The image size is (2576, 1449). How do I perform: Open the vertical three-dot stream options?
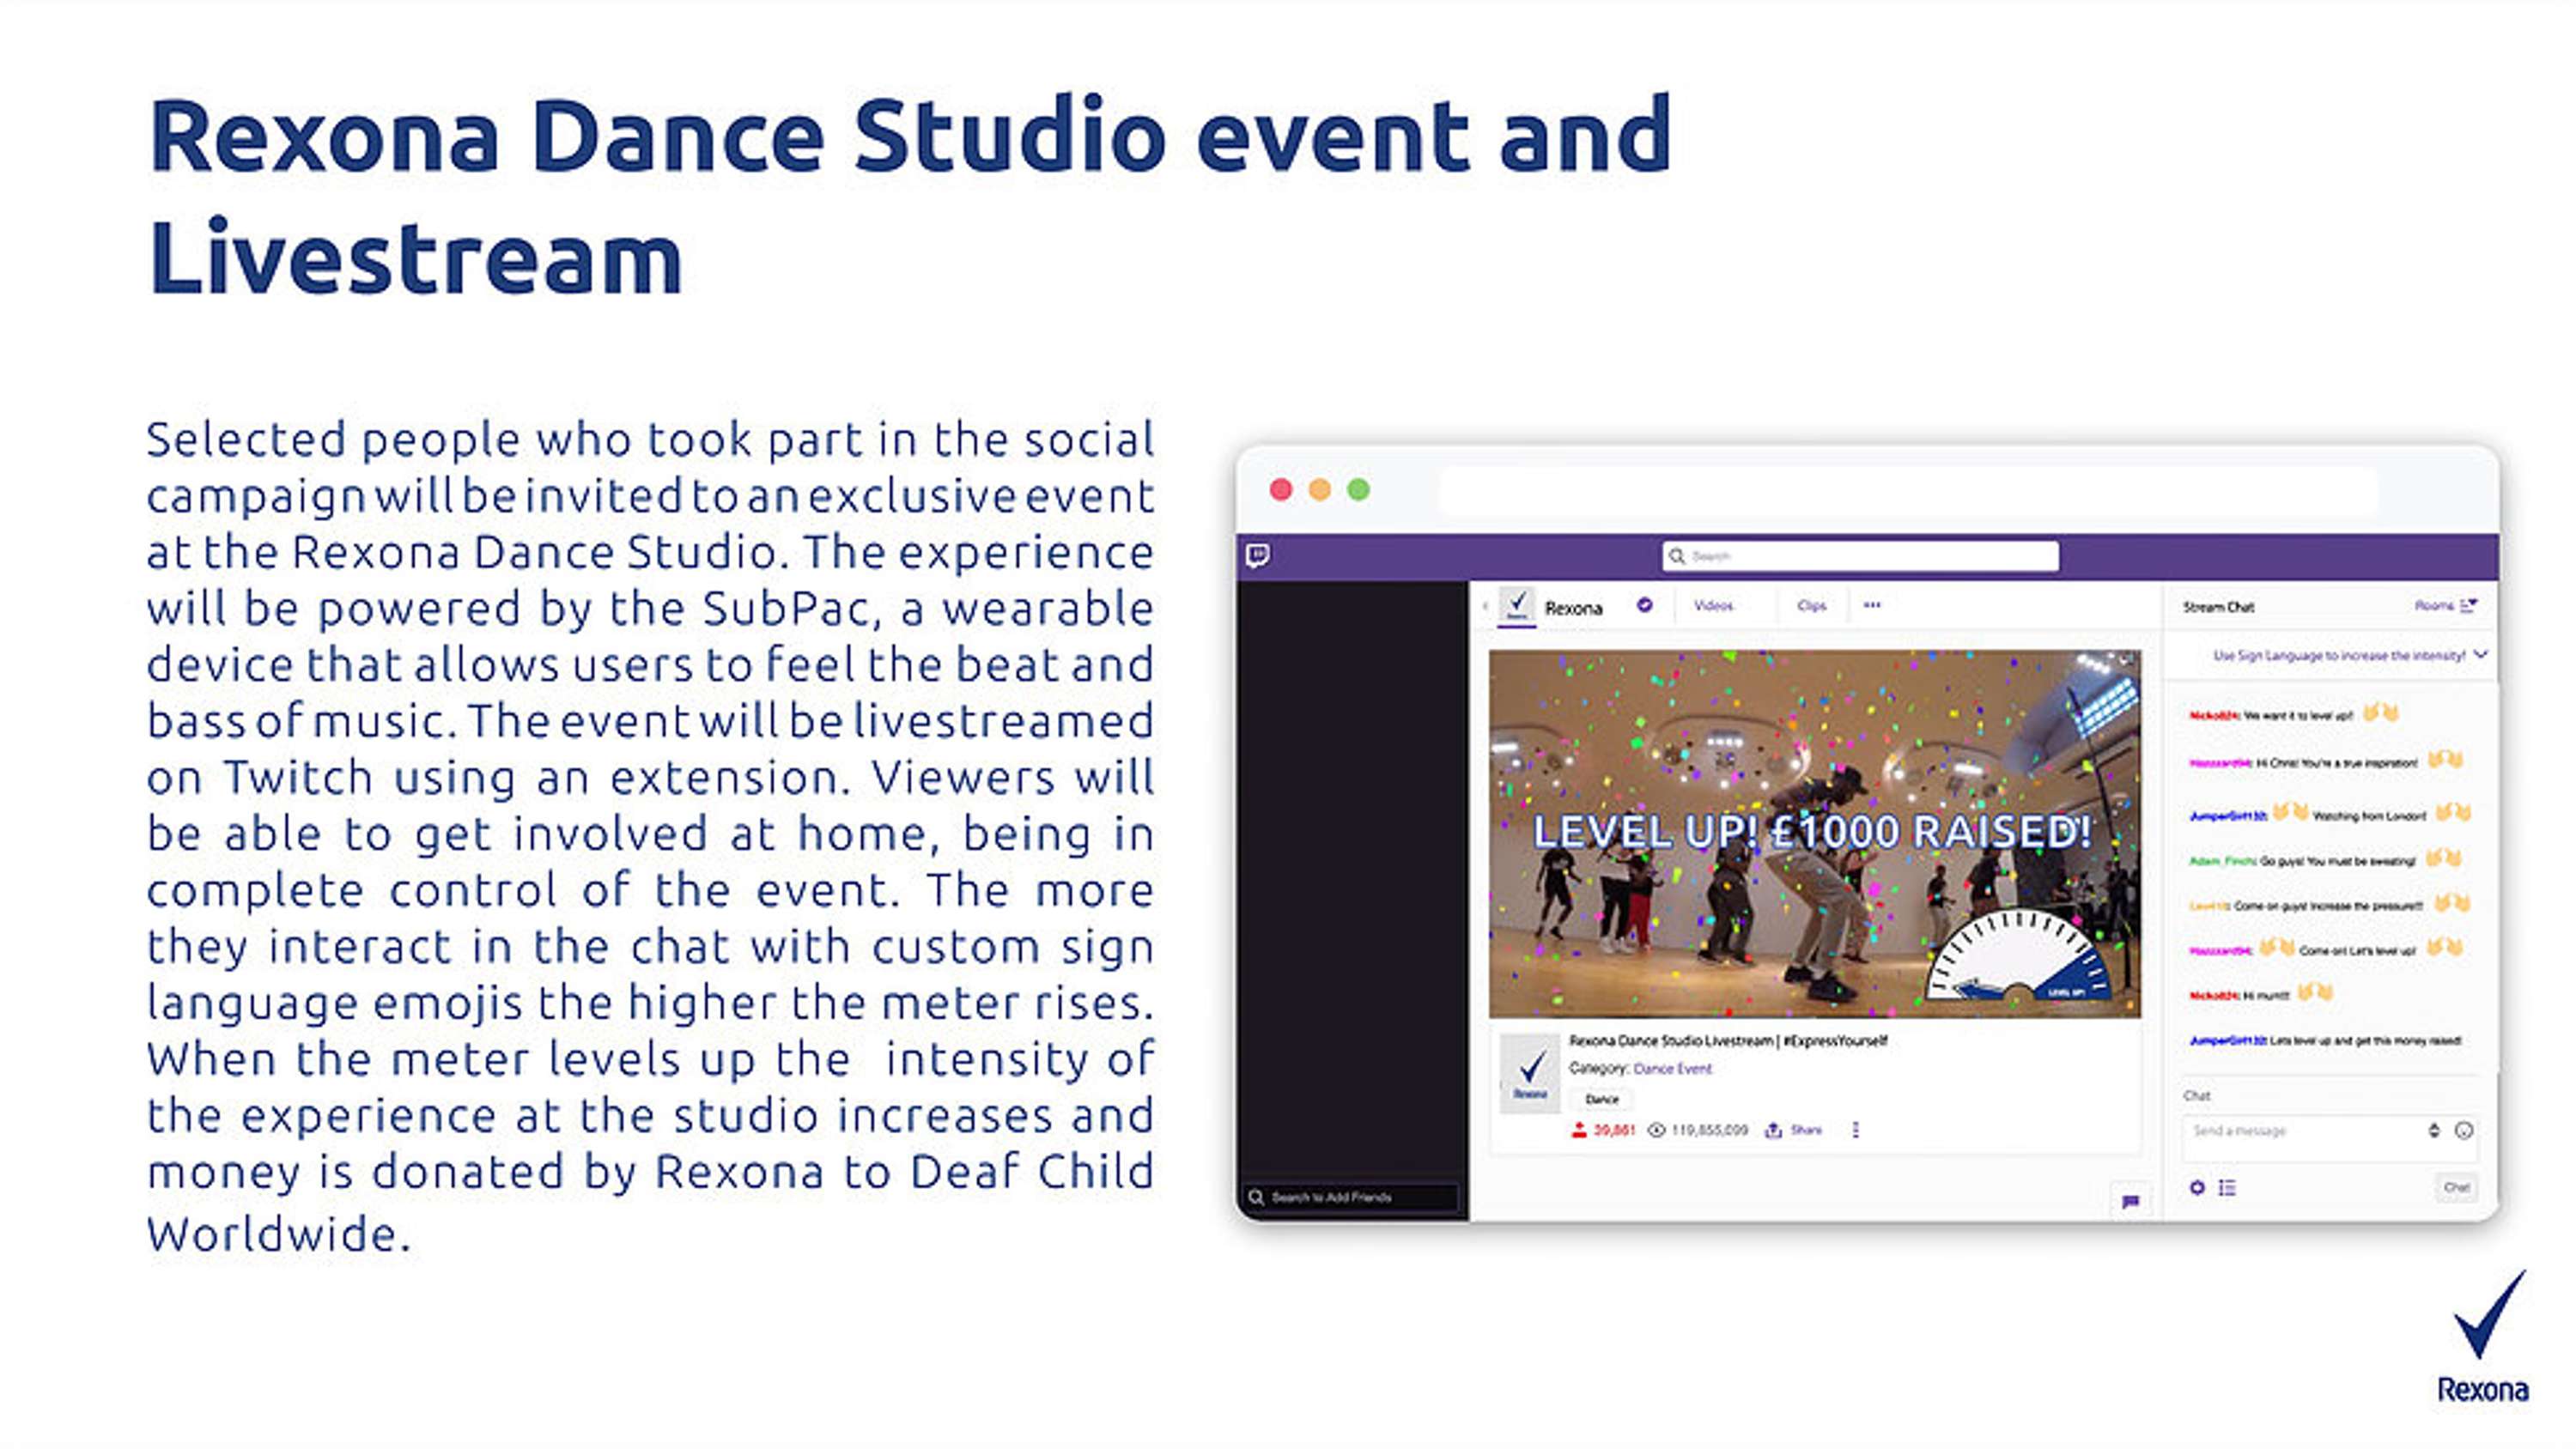click(x=1855, y=1130)
